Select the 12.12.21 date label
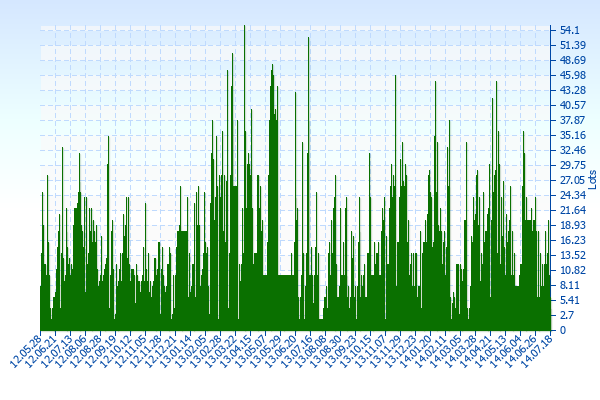The width and height of the screenshot is (600, 400). [161, 351]
